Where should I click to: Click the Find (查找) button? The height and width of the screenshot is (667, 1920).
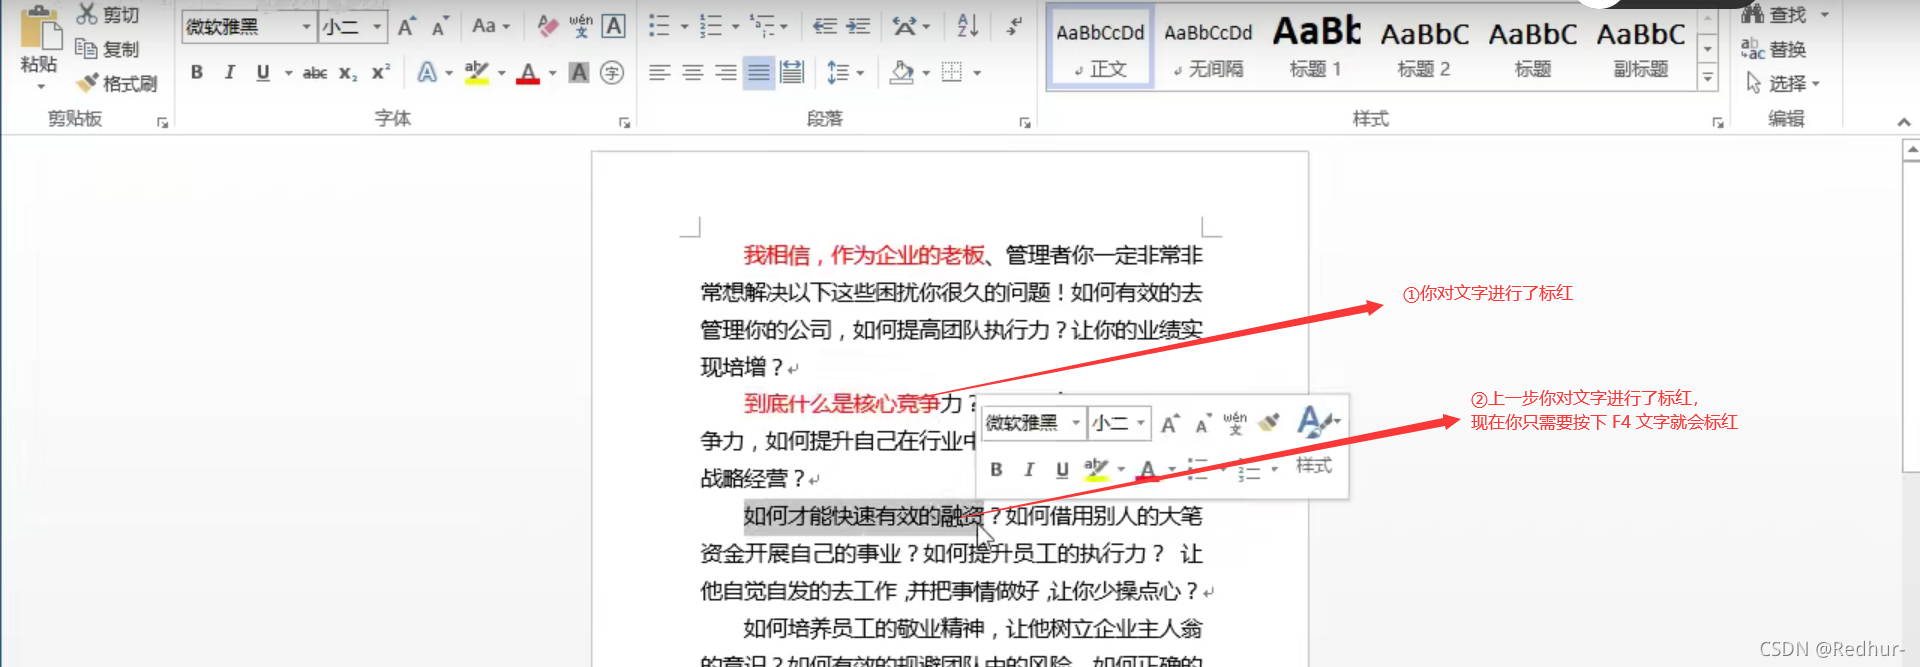coord(1774,14)
